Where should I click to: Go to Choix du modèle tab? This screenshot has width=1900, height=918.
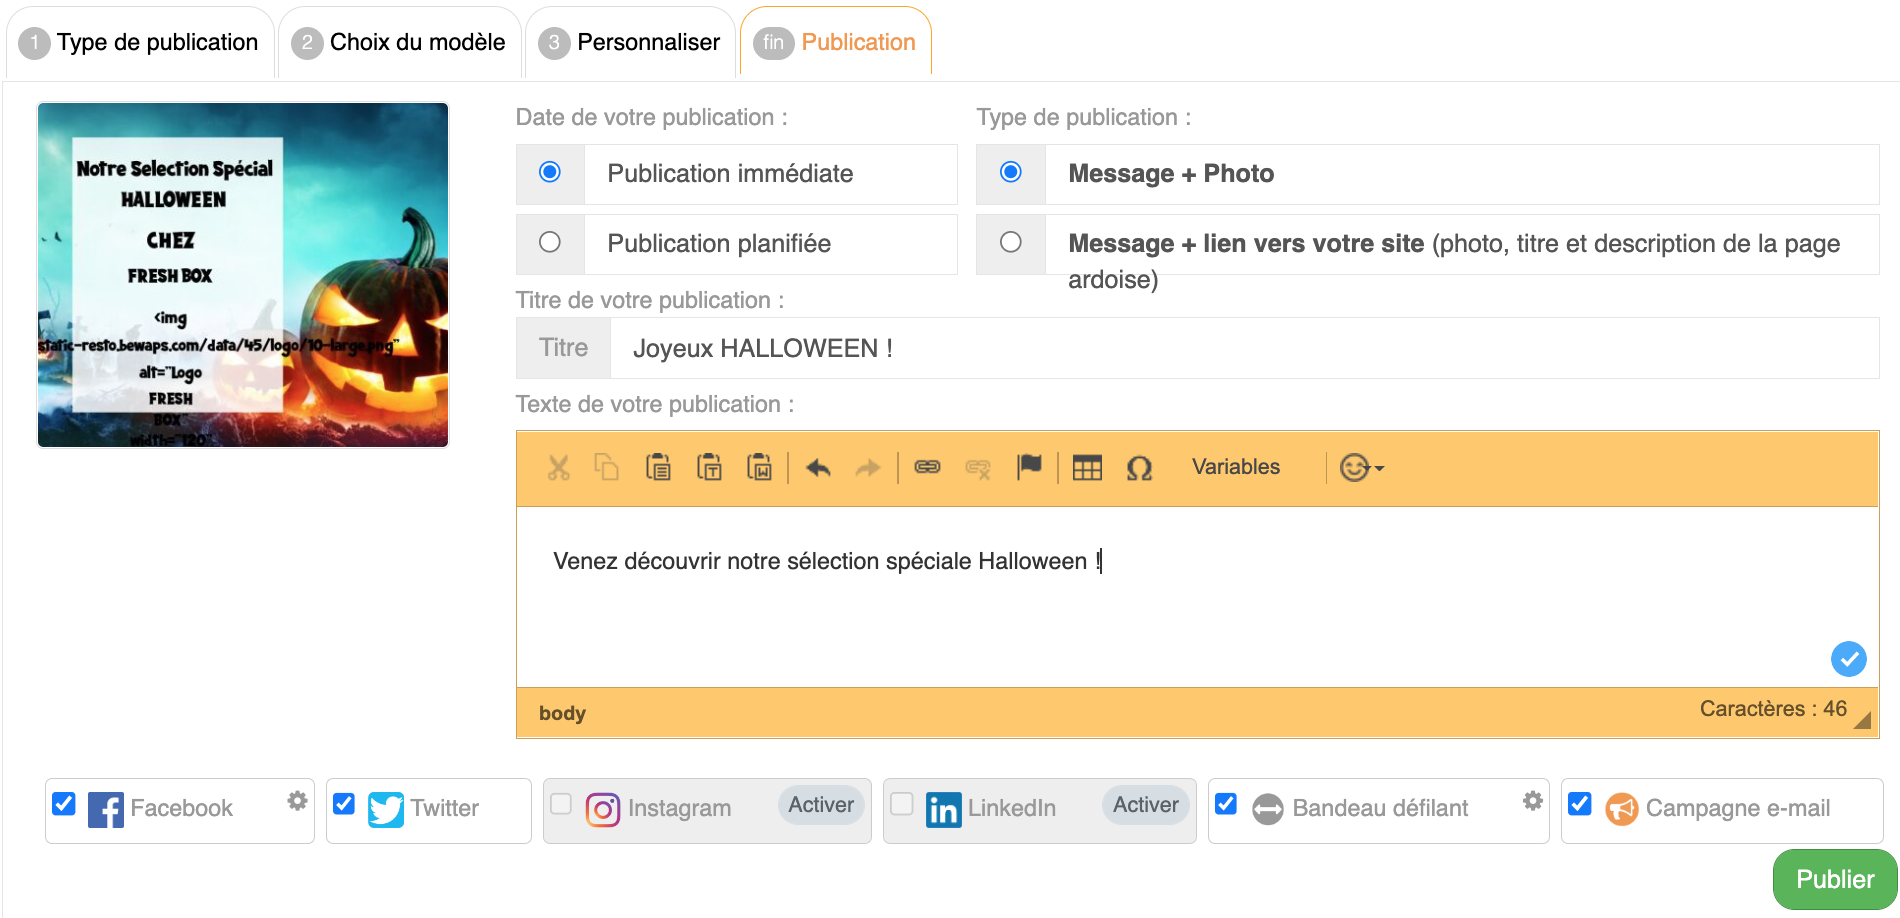400,43
